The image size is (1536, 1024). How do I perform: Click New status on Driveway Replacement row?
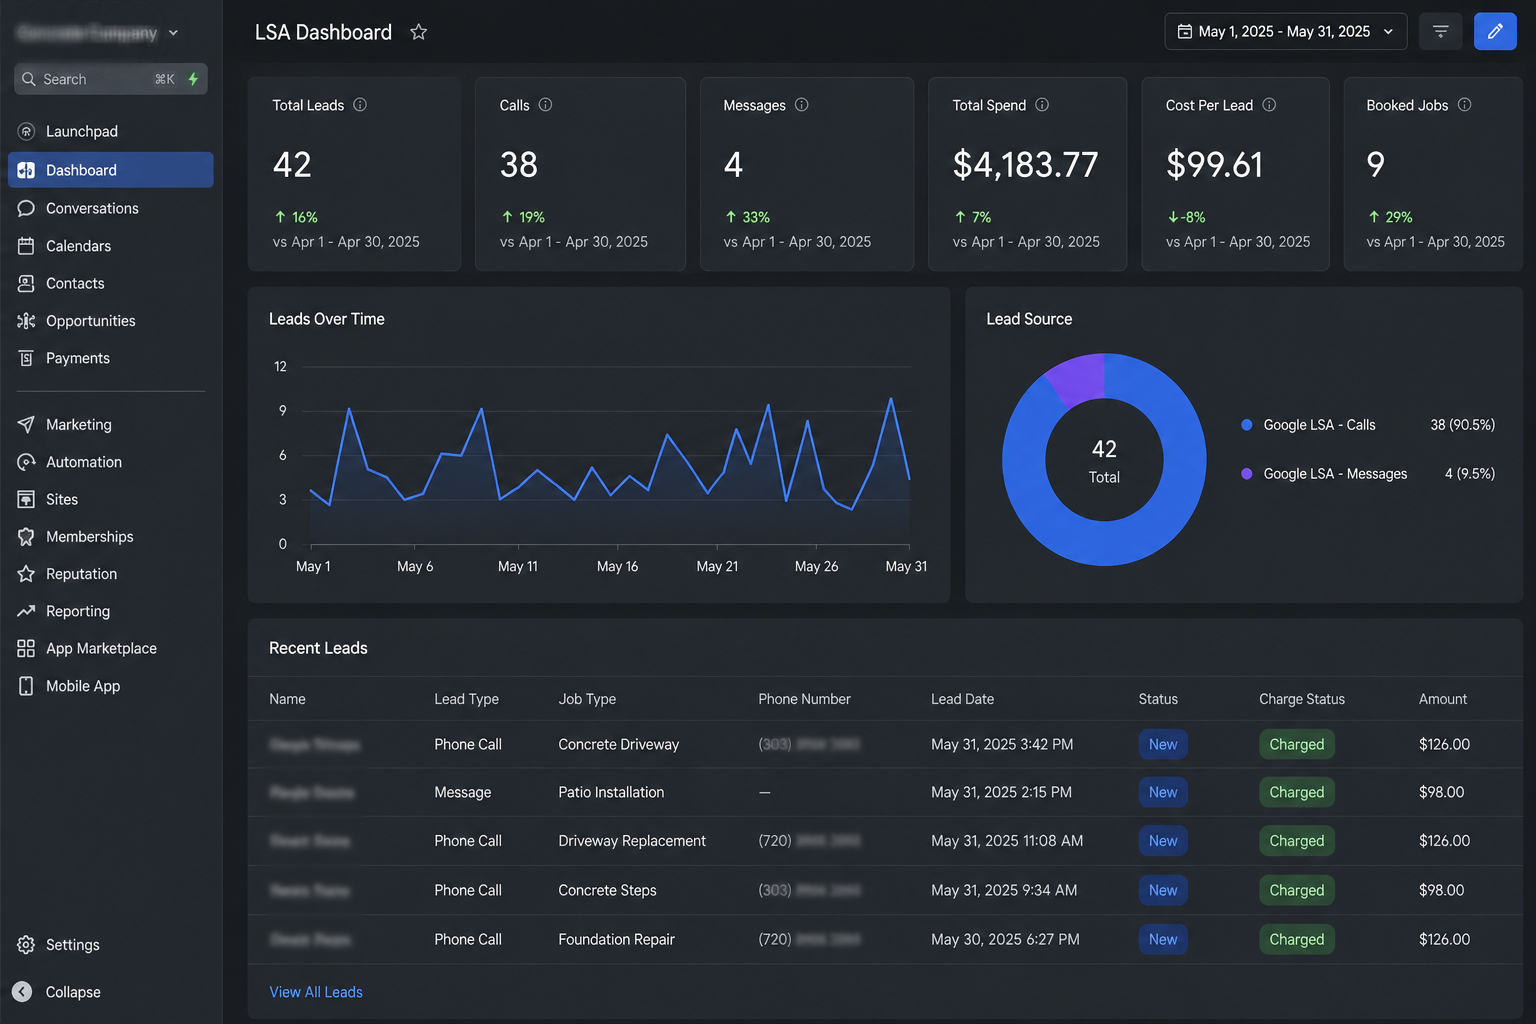(x=1163, y=841)
